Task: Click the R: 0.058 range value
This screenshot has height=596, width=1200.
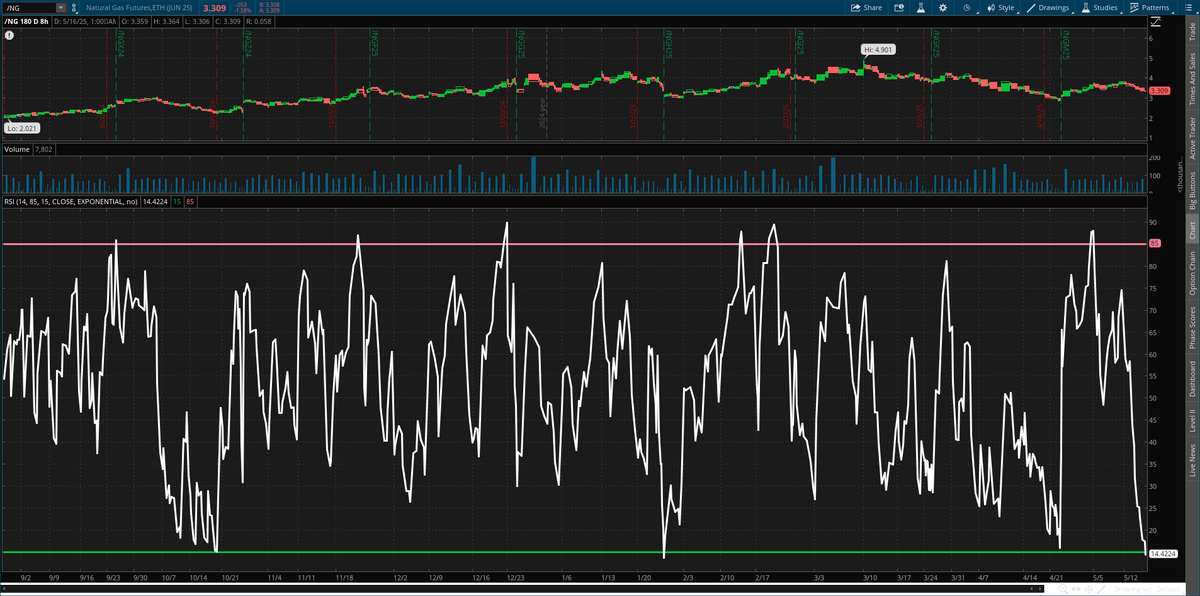Action: coord(257,21)
